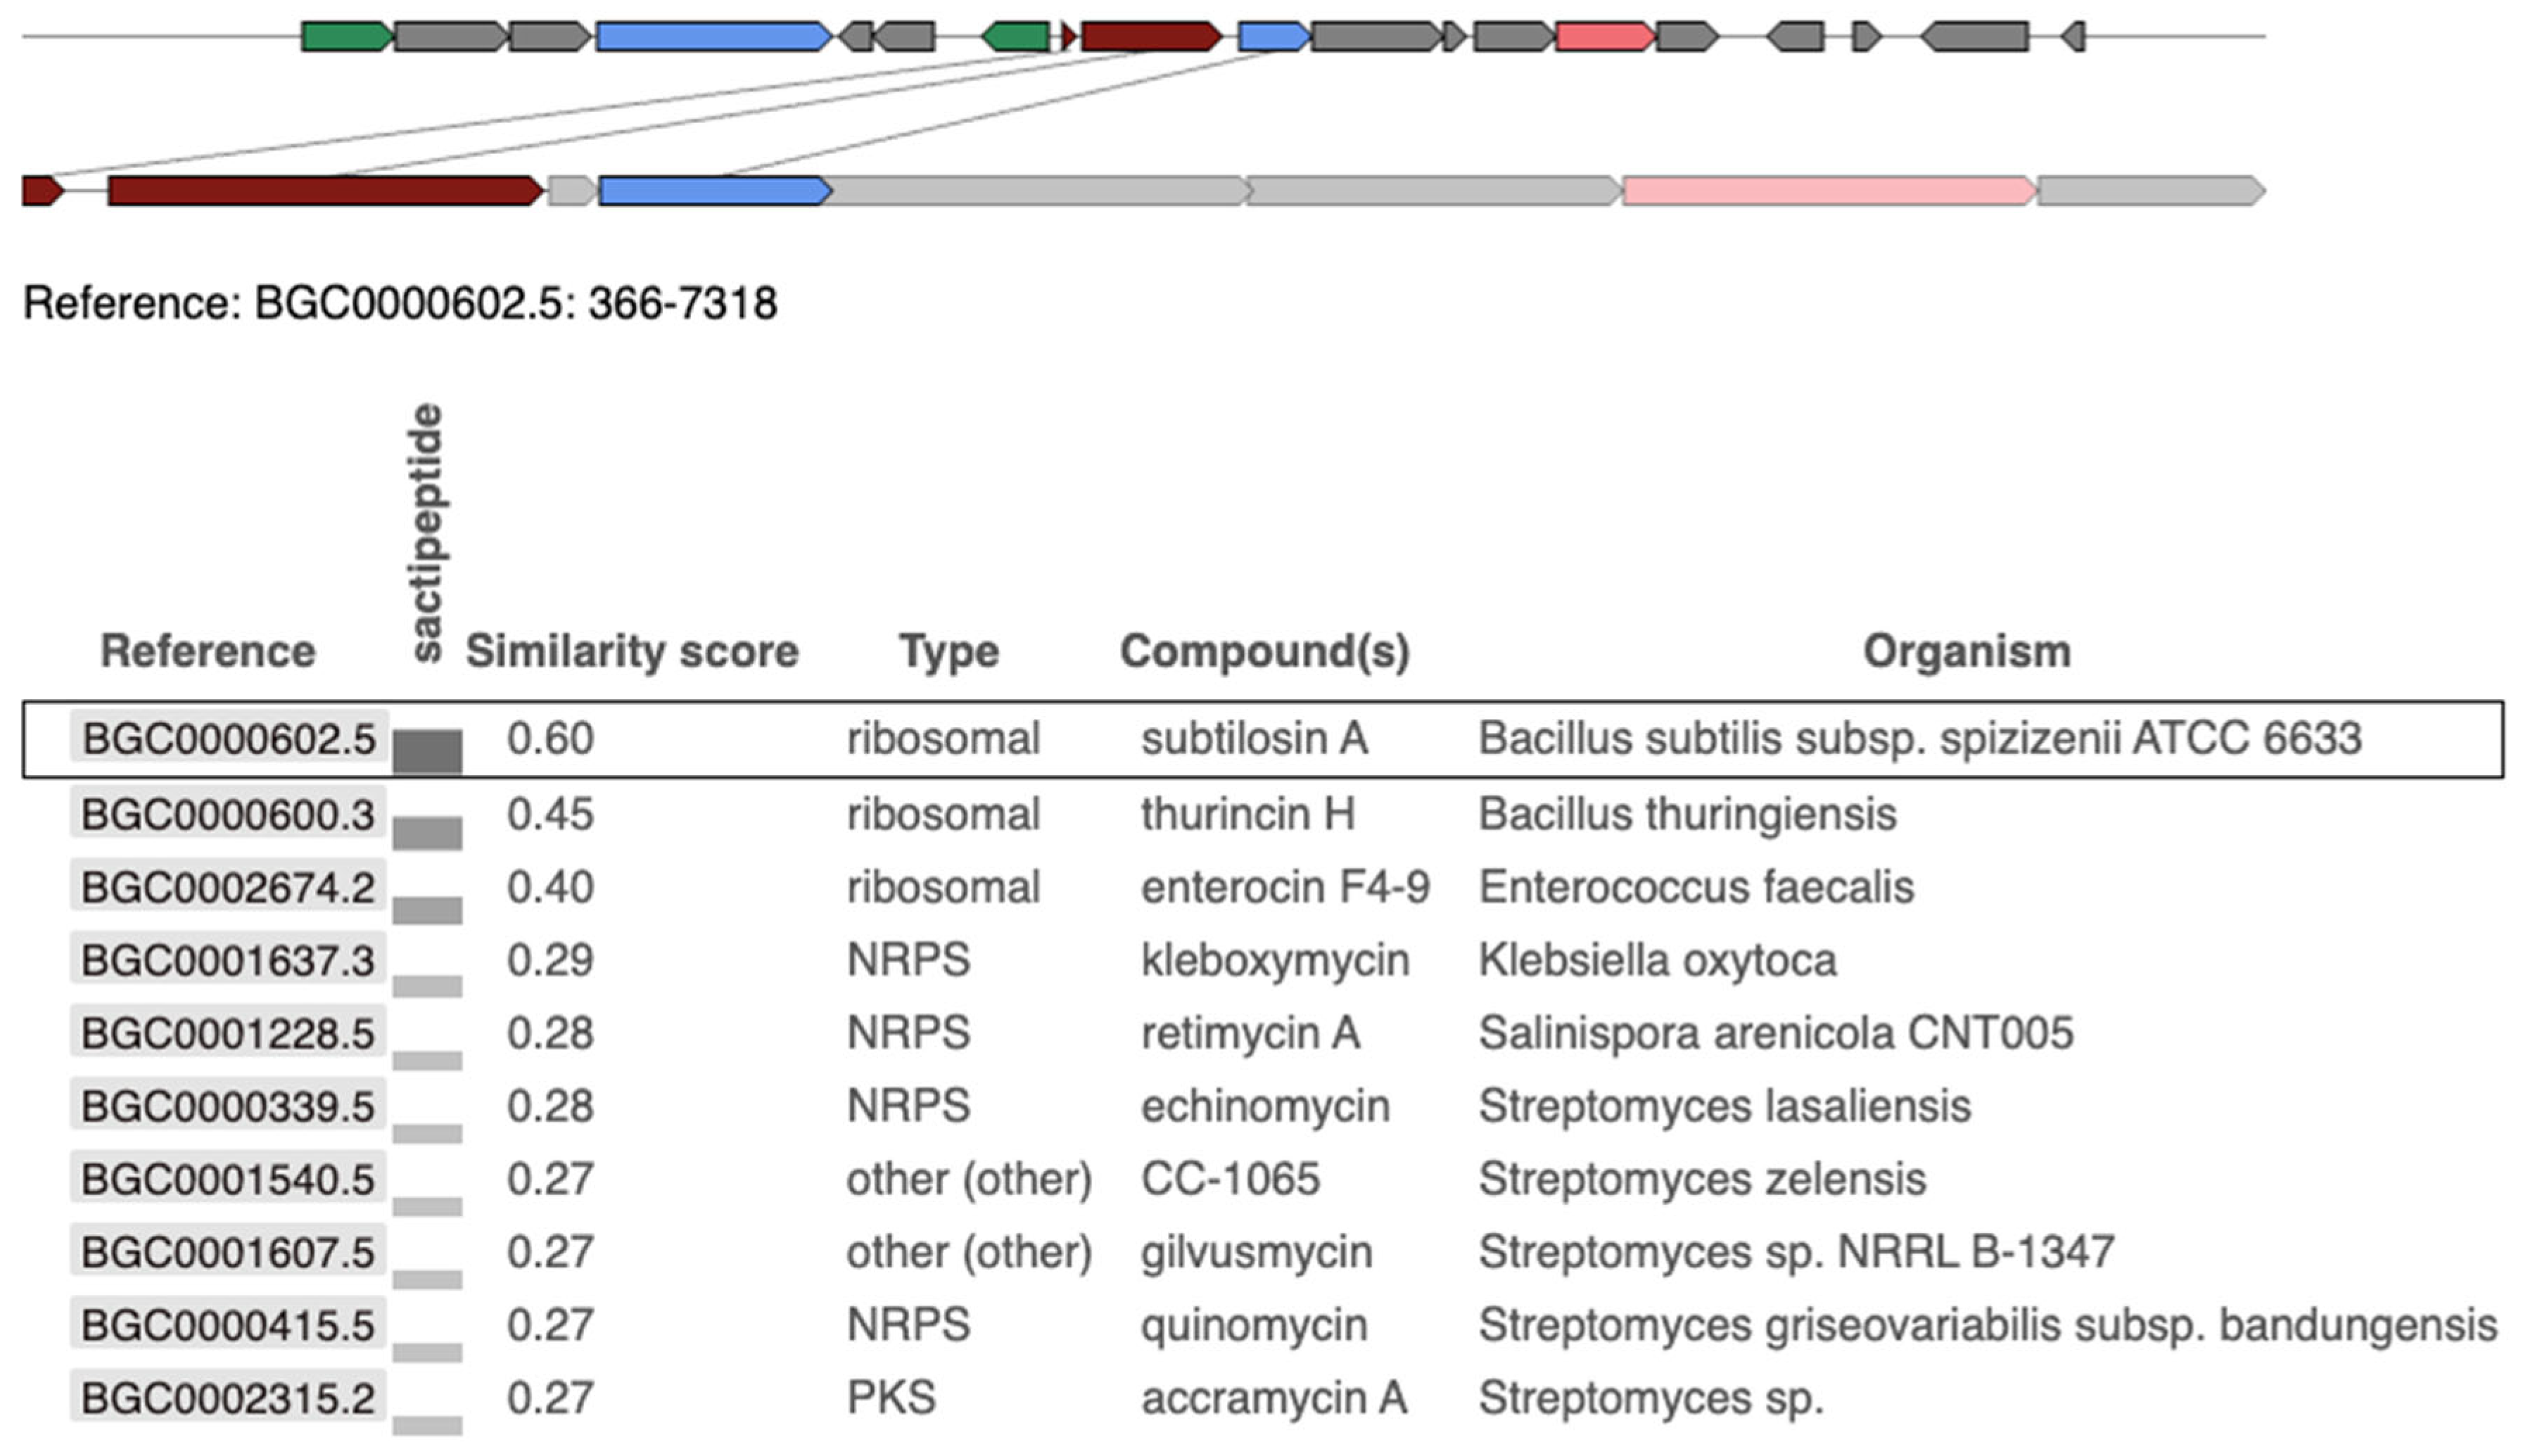Click the dark sactipeptide bar for subtilosin A

point(427,751)
